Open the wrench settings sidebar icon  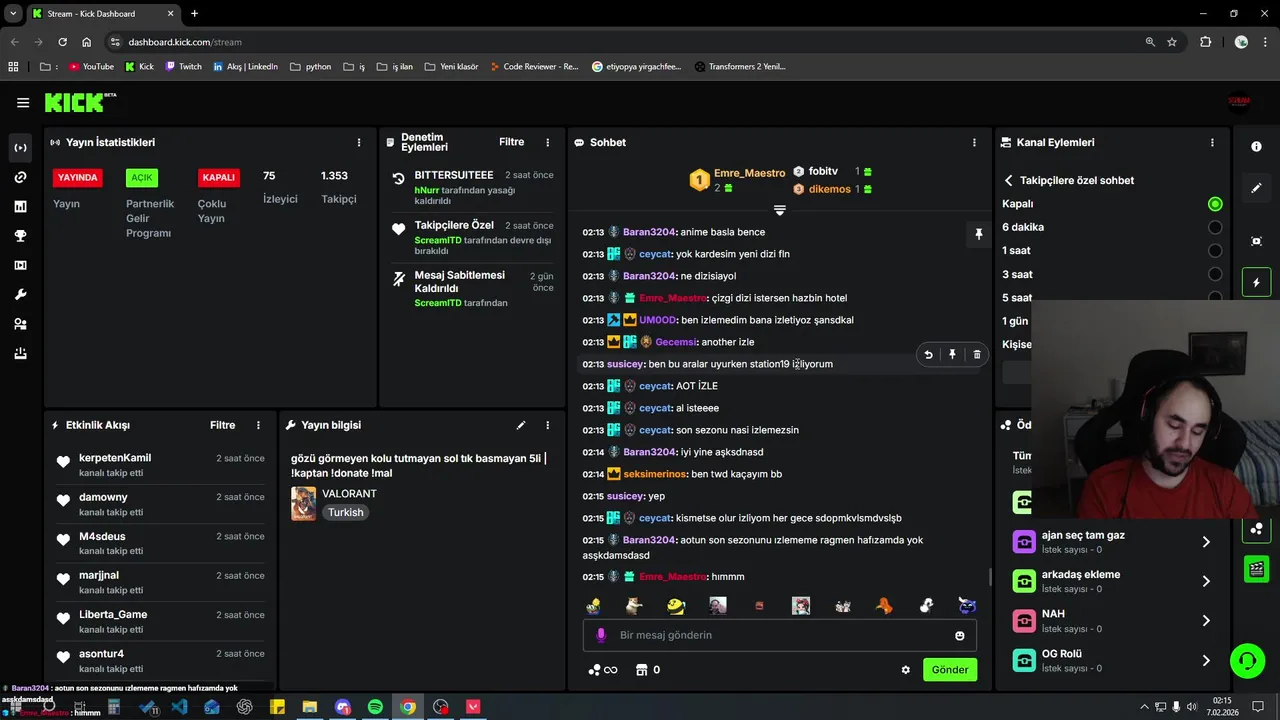20,295
